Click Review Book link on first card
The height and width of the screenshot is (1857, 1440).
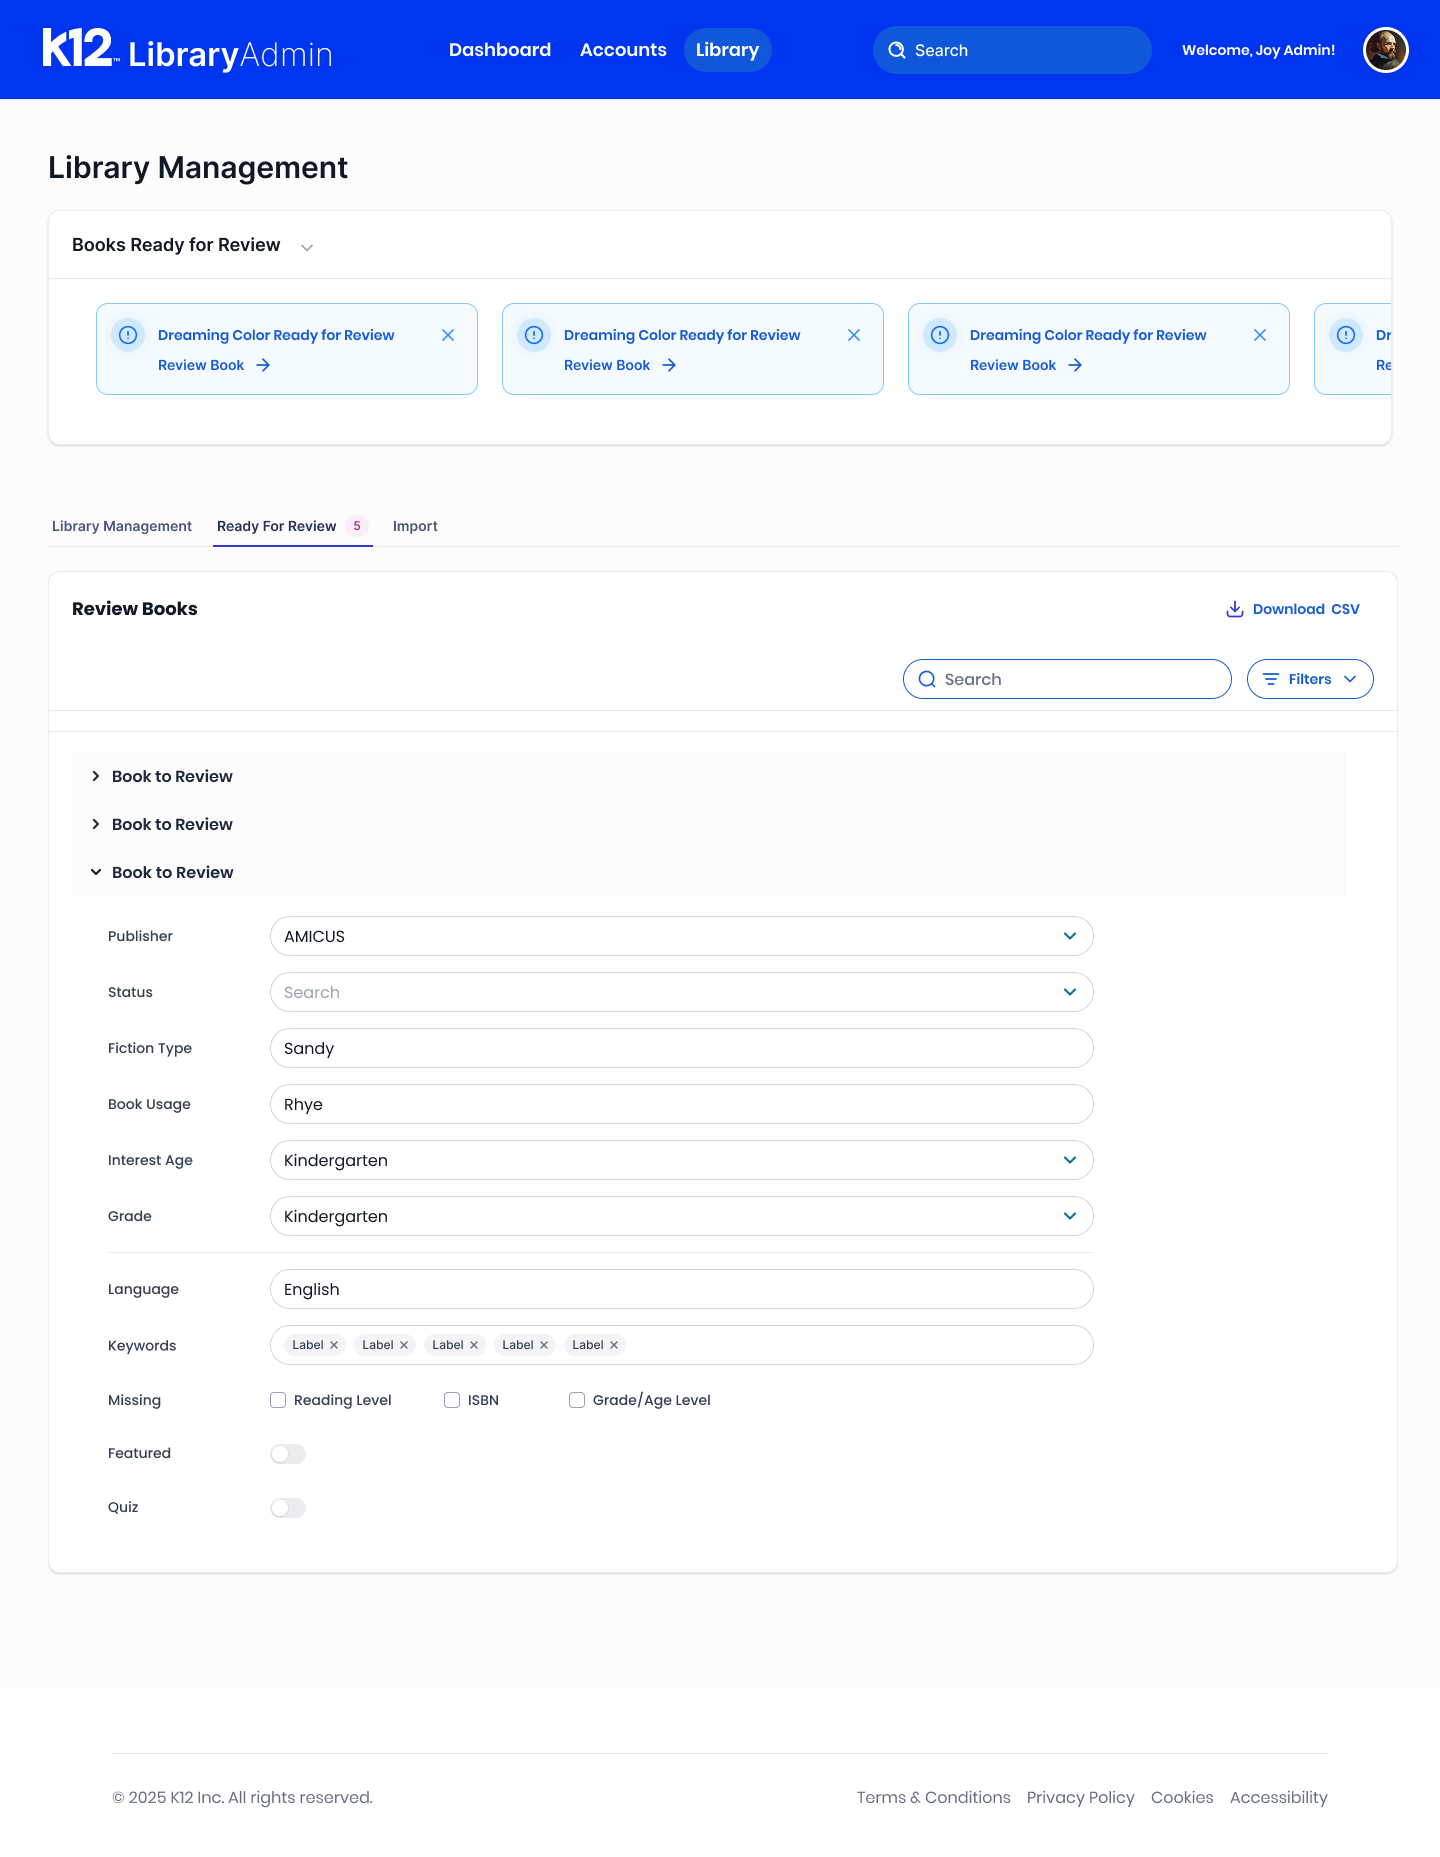(x=214, y=365)
